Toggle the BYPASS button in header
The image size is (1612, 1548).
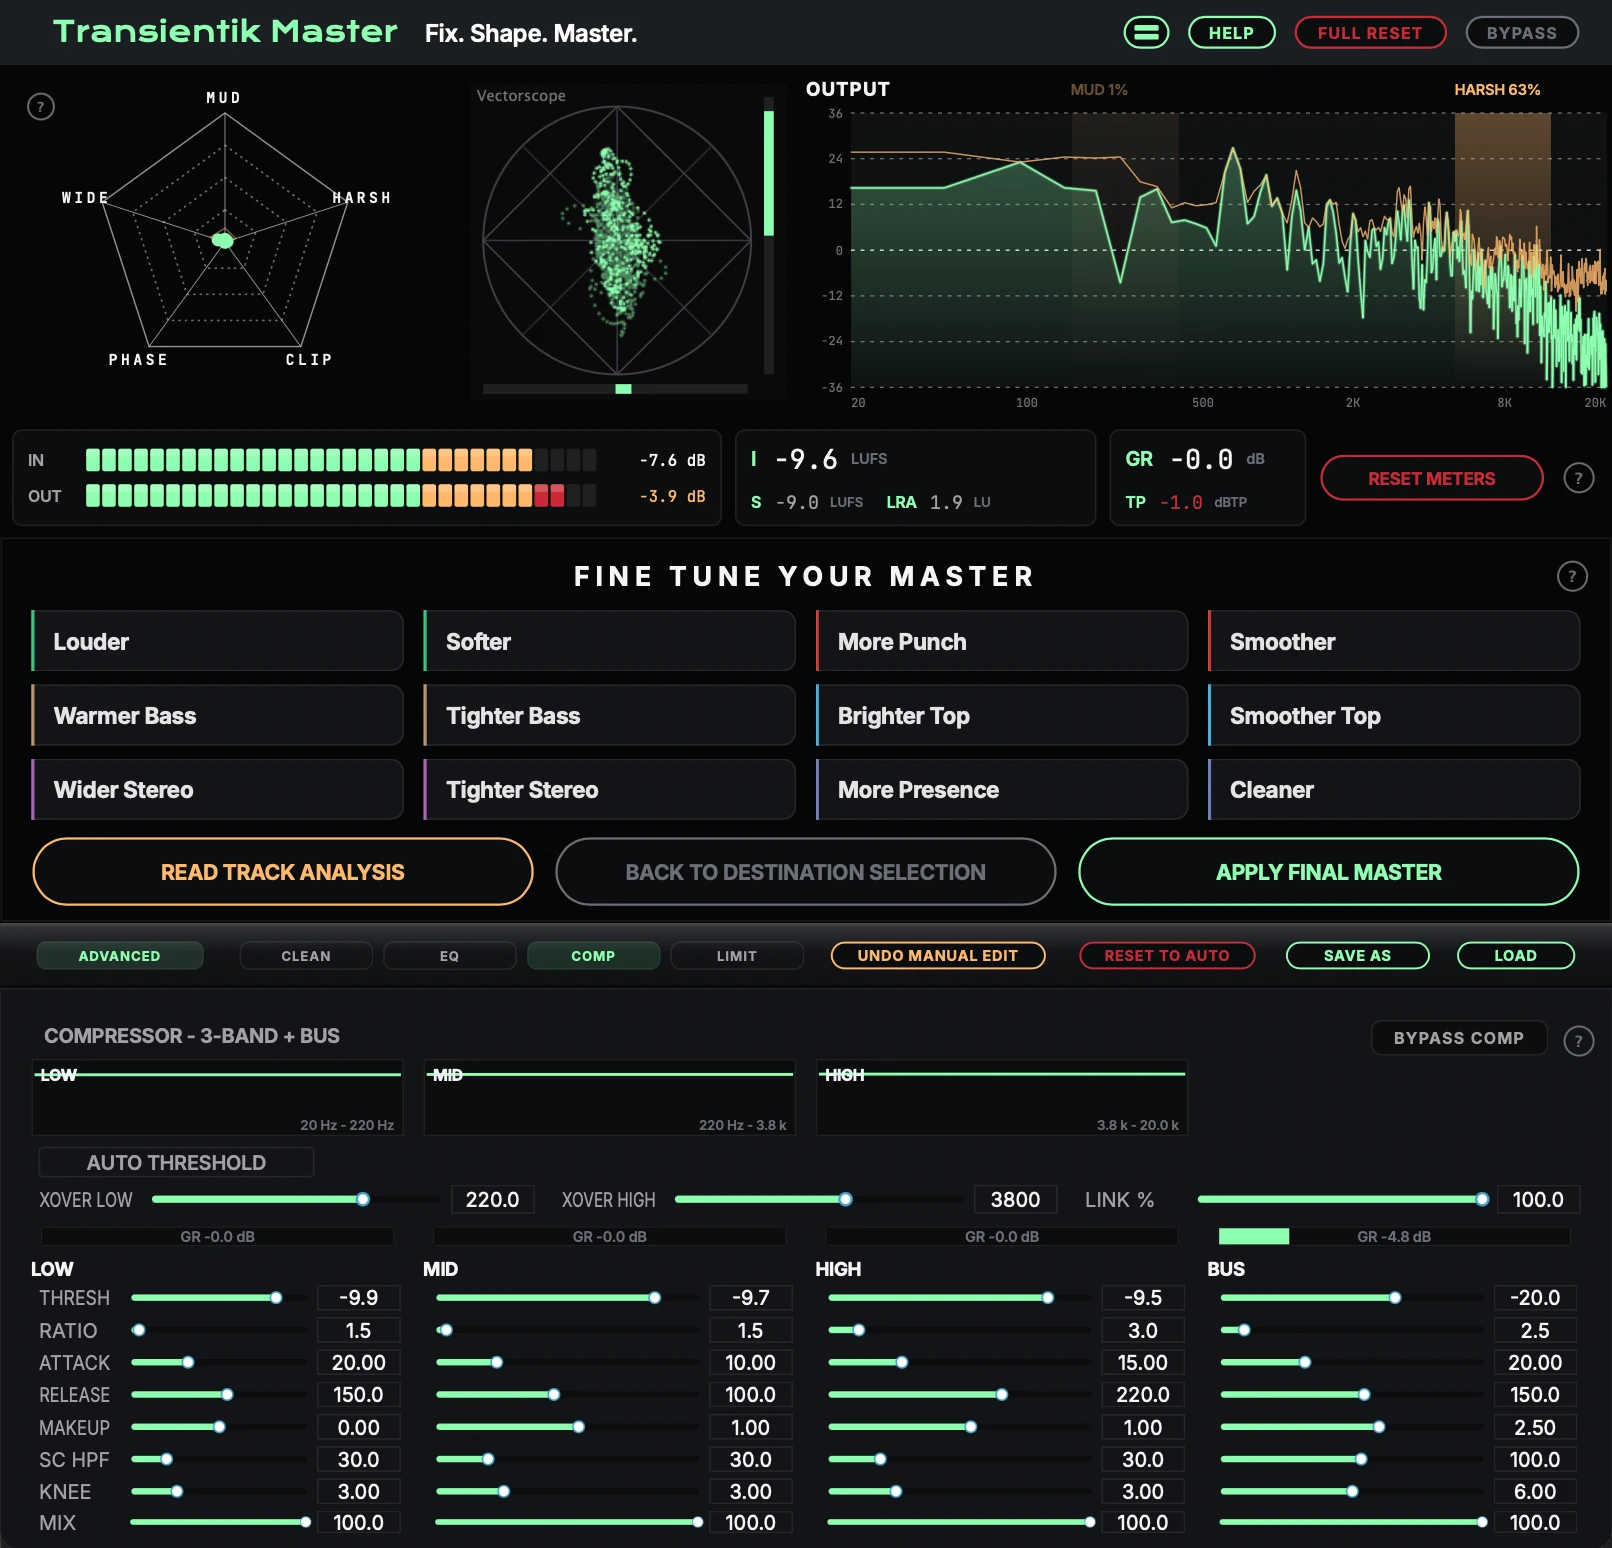1522,33
